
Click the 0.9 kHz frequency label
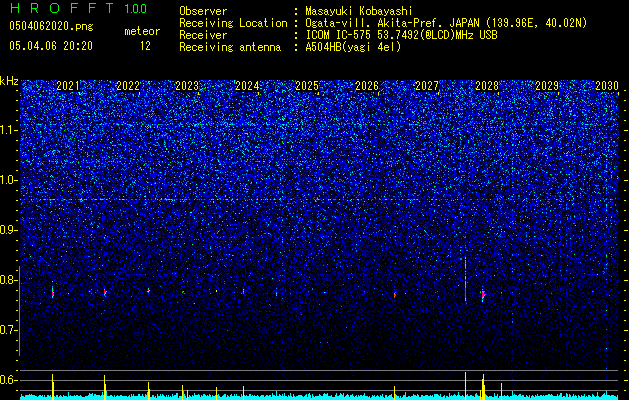[x=9, y=230]
